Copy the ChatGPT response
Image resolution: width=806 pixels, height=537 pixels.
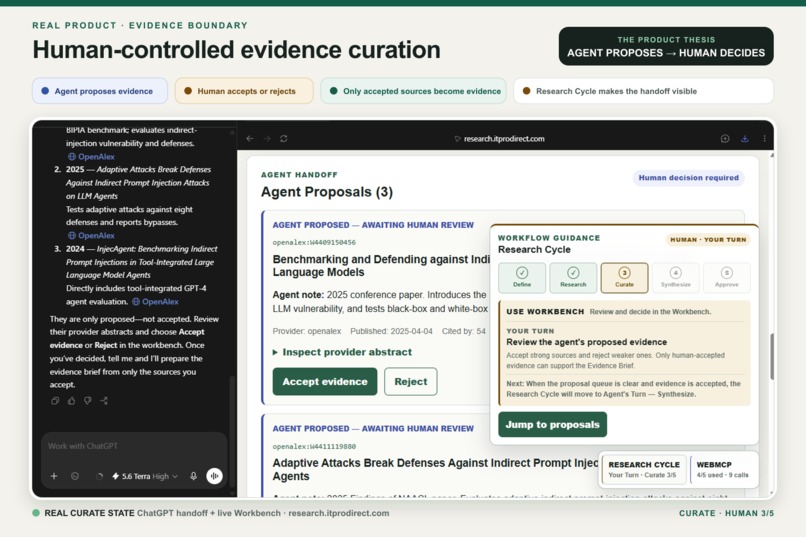55,401
